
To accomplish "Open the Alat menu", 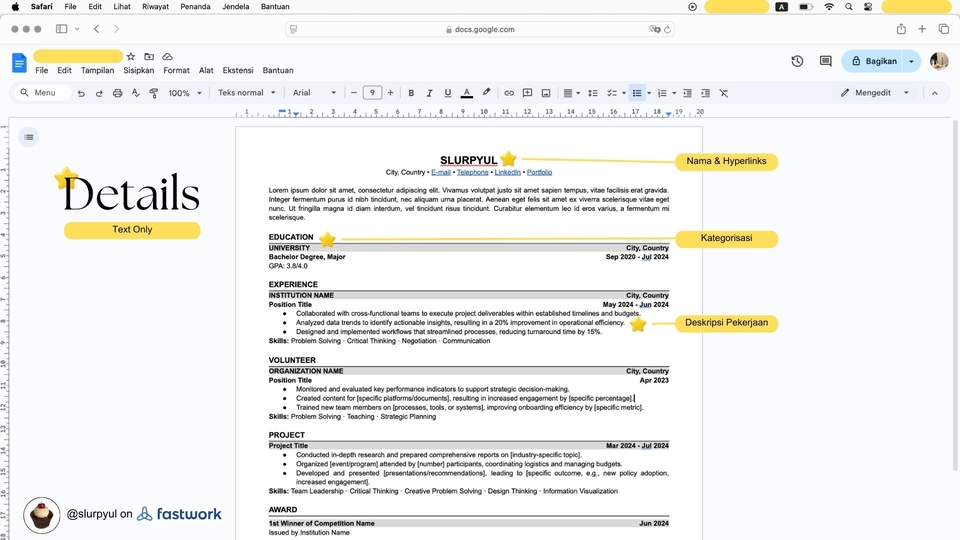I will 206,70.
